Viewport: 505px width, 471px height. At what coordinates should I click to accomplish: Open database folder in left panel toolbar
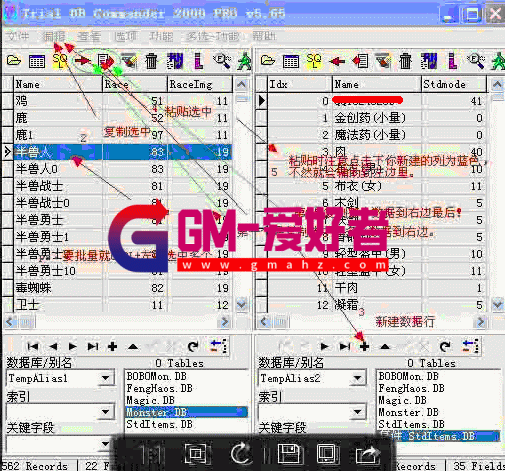click(14, 61)
